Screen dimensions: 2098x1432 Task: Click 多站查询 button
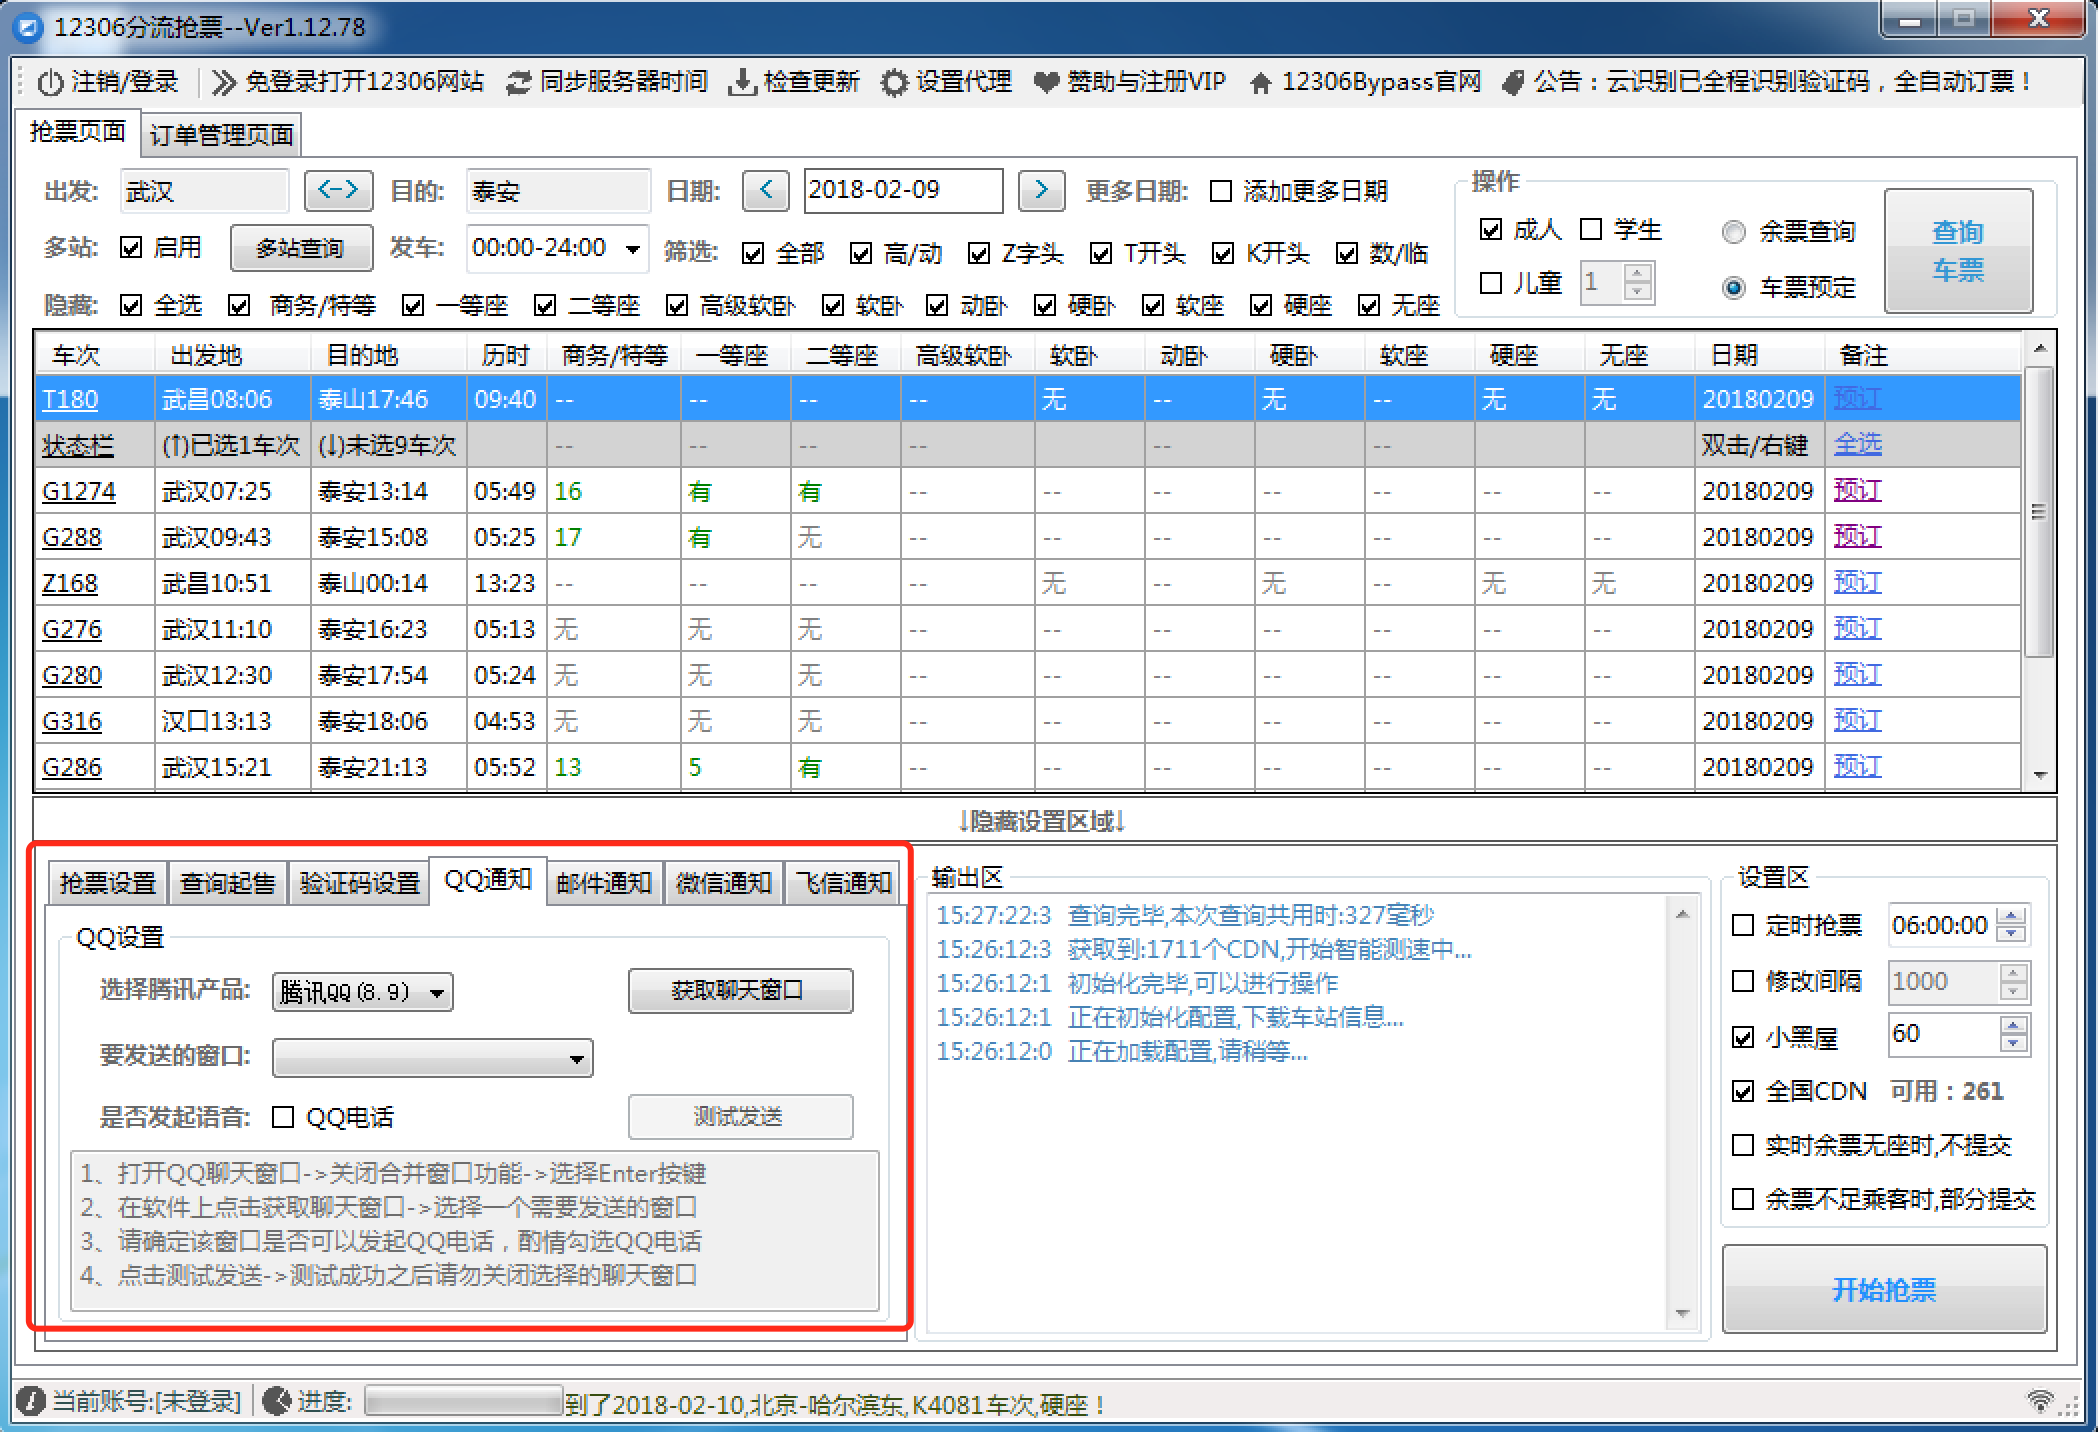[x=300, y=248]
